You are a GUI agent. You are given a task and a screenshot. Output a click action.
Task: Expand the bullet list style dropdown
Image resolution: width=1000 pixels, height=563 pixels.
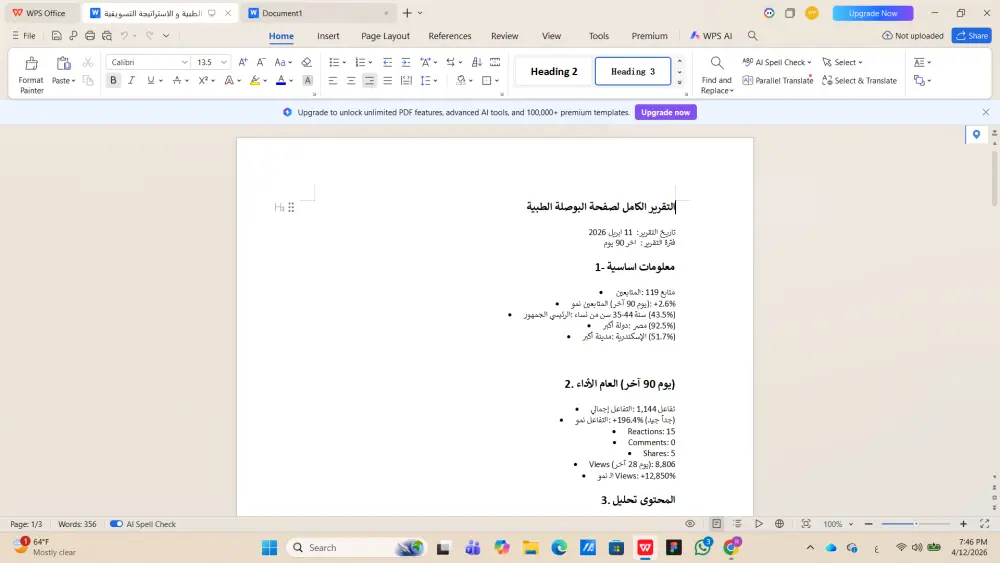pyautogui.click(x=344, y=62)
